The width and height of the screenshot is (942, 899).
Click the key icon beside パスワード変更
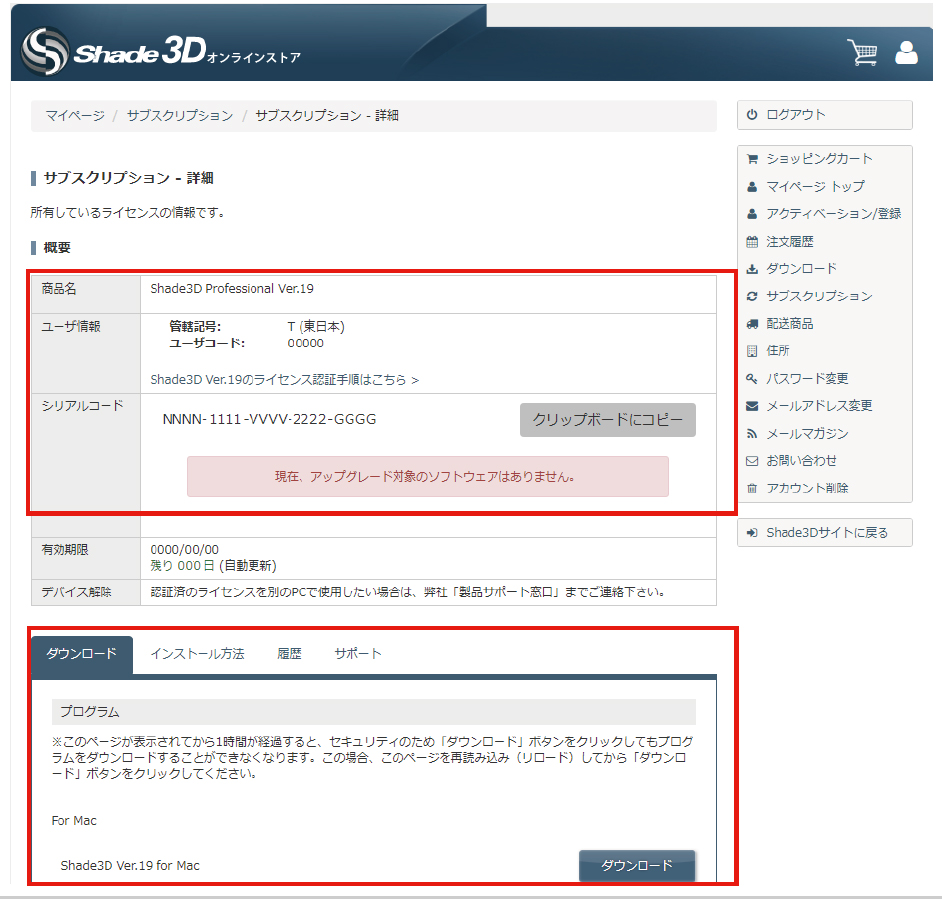coord(752,379)
